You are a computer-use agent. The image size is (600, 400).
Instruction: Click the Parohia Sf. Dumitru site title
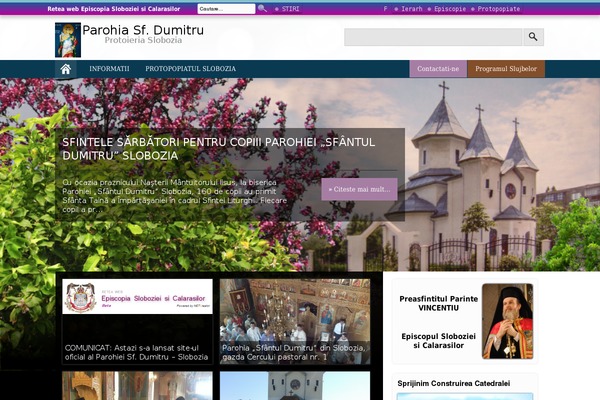coord(143,32)
